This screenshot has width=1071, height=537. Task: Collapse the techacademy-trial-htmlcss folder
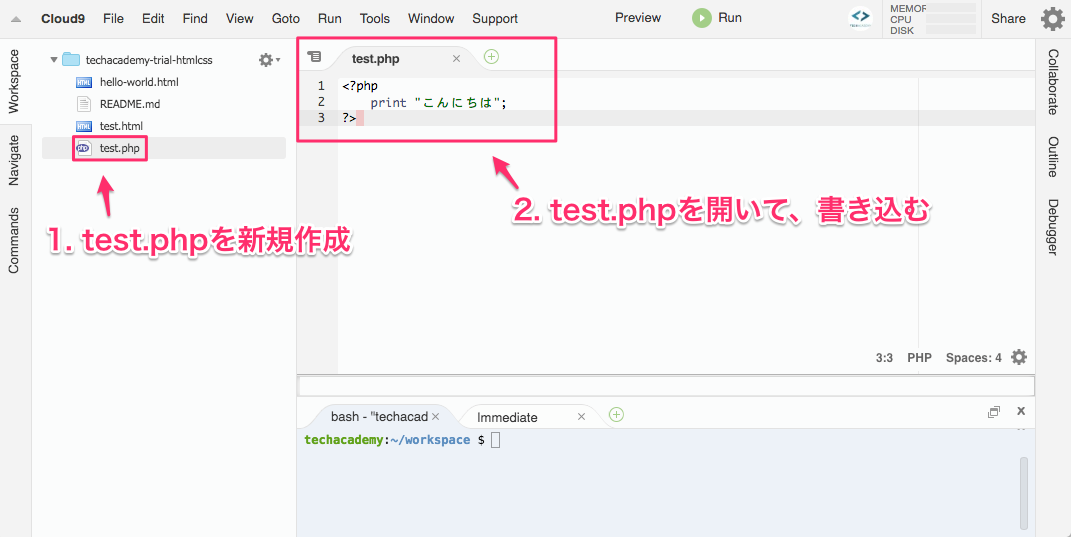click(x=54, y=60)
